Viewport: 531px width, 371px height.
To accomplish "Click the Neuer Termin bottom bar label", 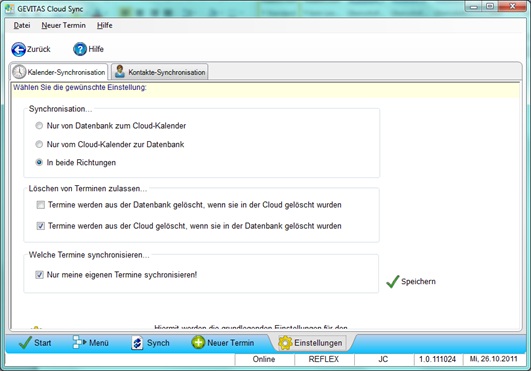I will click(x=231, y=343).
